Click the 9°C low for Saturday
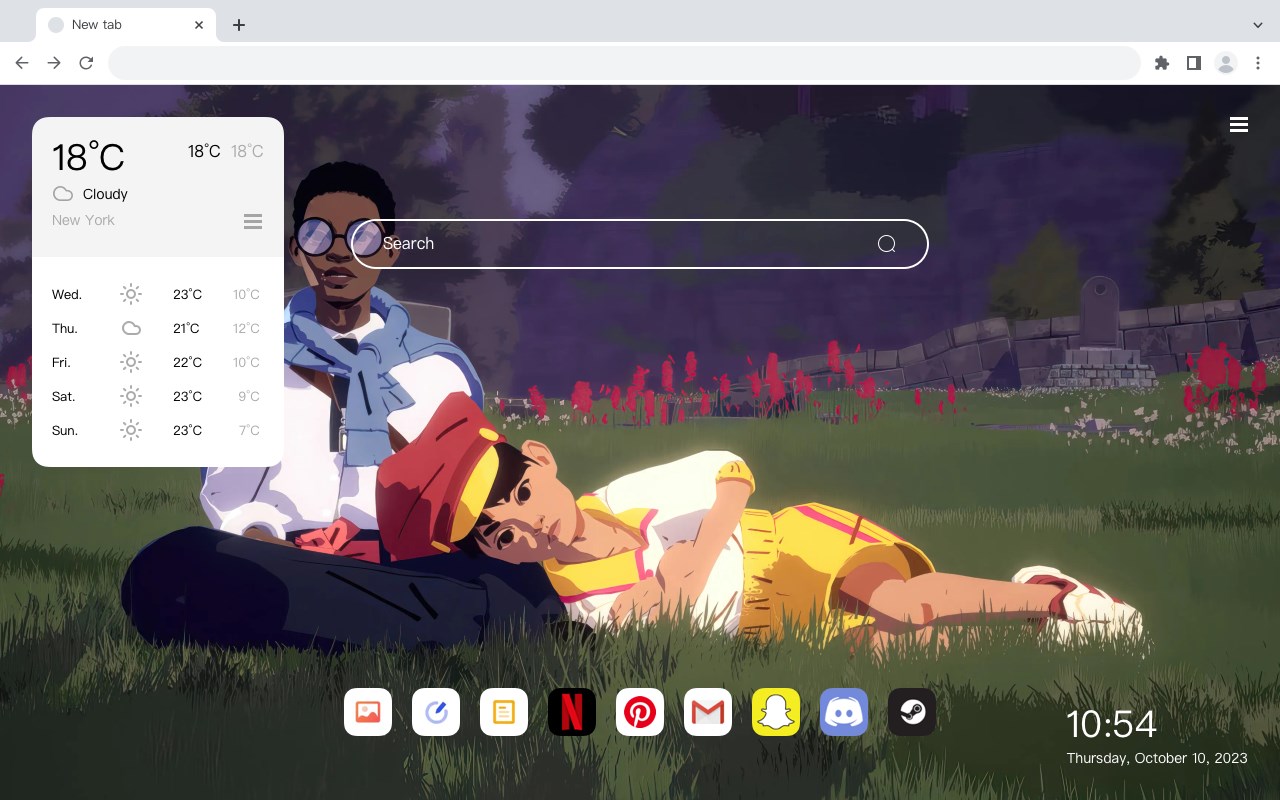 pos(249,396)
